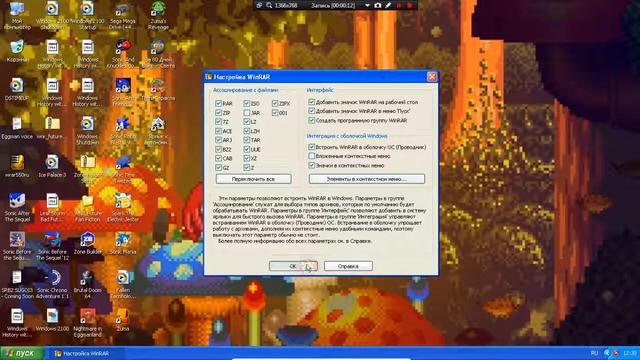Toggle the TAR association checkbox

(247, 140)
